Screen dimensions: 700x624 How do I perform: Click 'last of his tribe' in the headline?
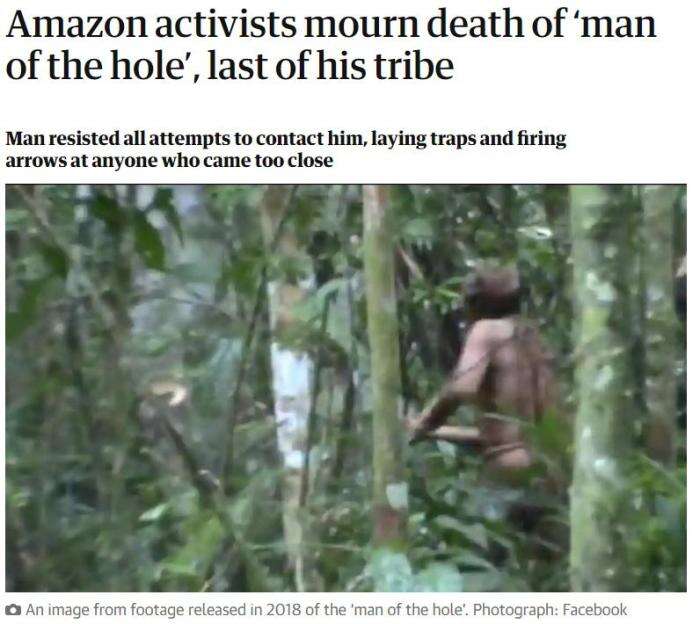[331, 66]
